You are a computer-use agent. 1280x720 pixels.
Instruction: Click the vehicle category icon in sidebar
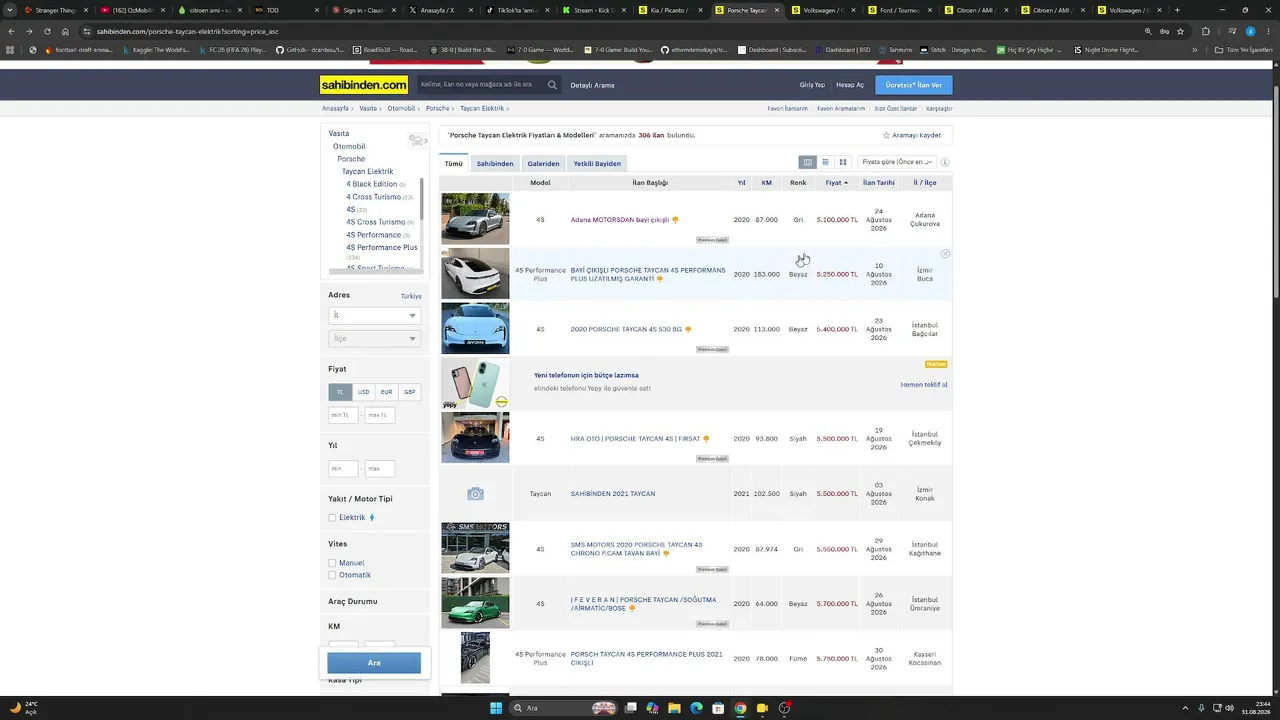click(x=417, y=140)
